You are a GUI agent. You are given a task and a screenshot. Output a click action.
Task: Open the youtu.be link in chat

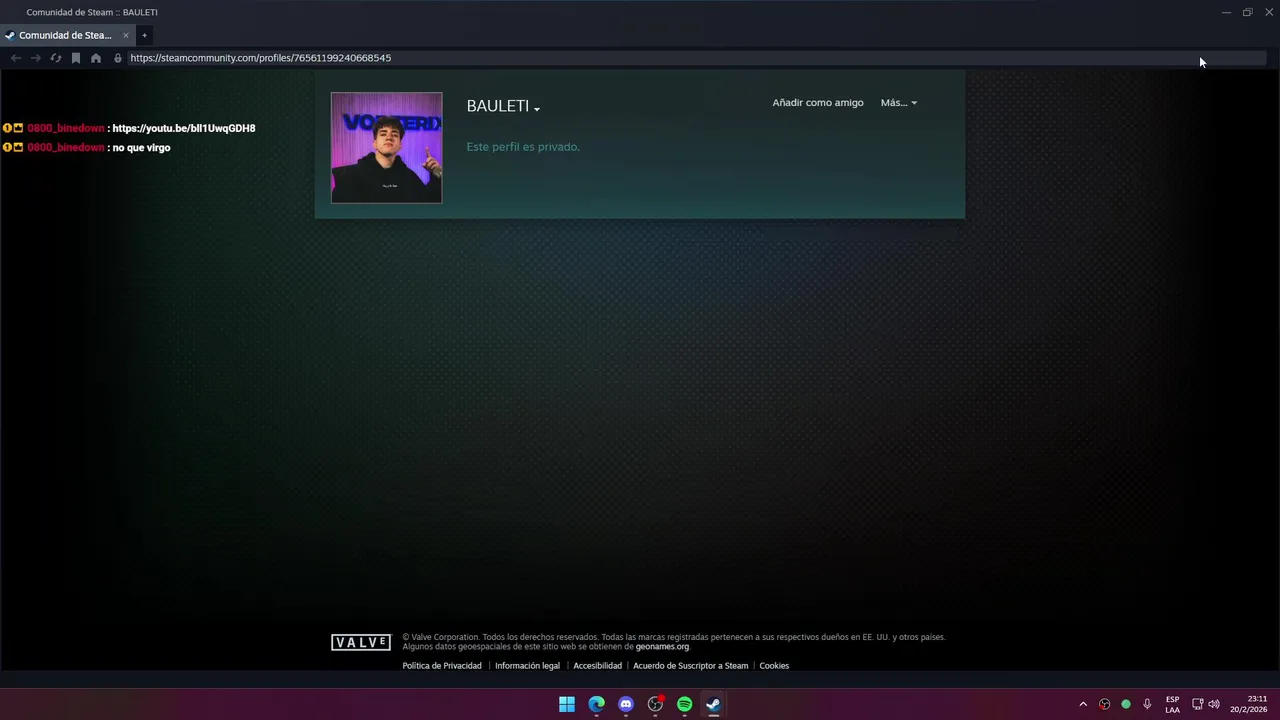[184, 128]
